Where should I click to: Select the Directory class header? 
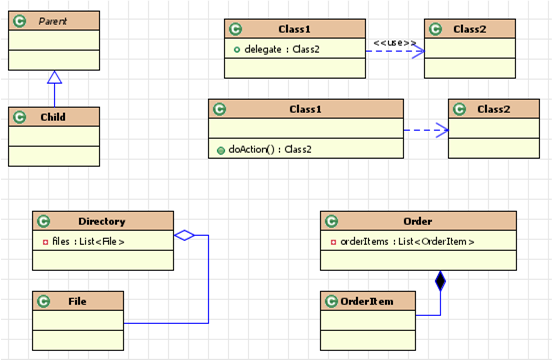point(103,221)
